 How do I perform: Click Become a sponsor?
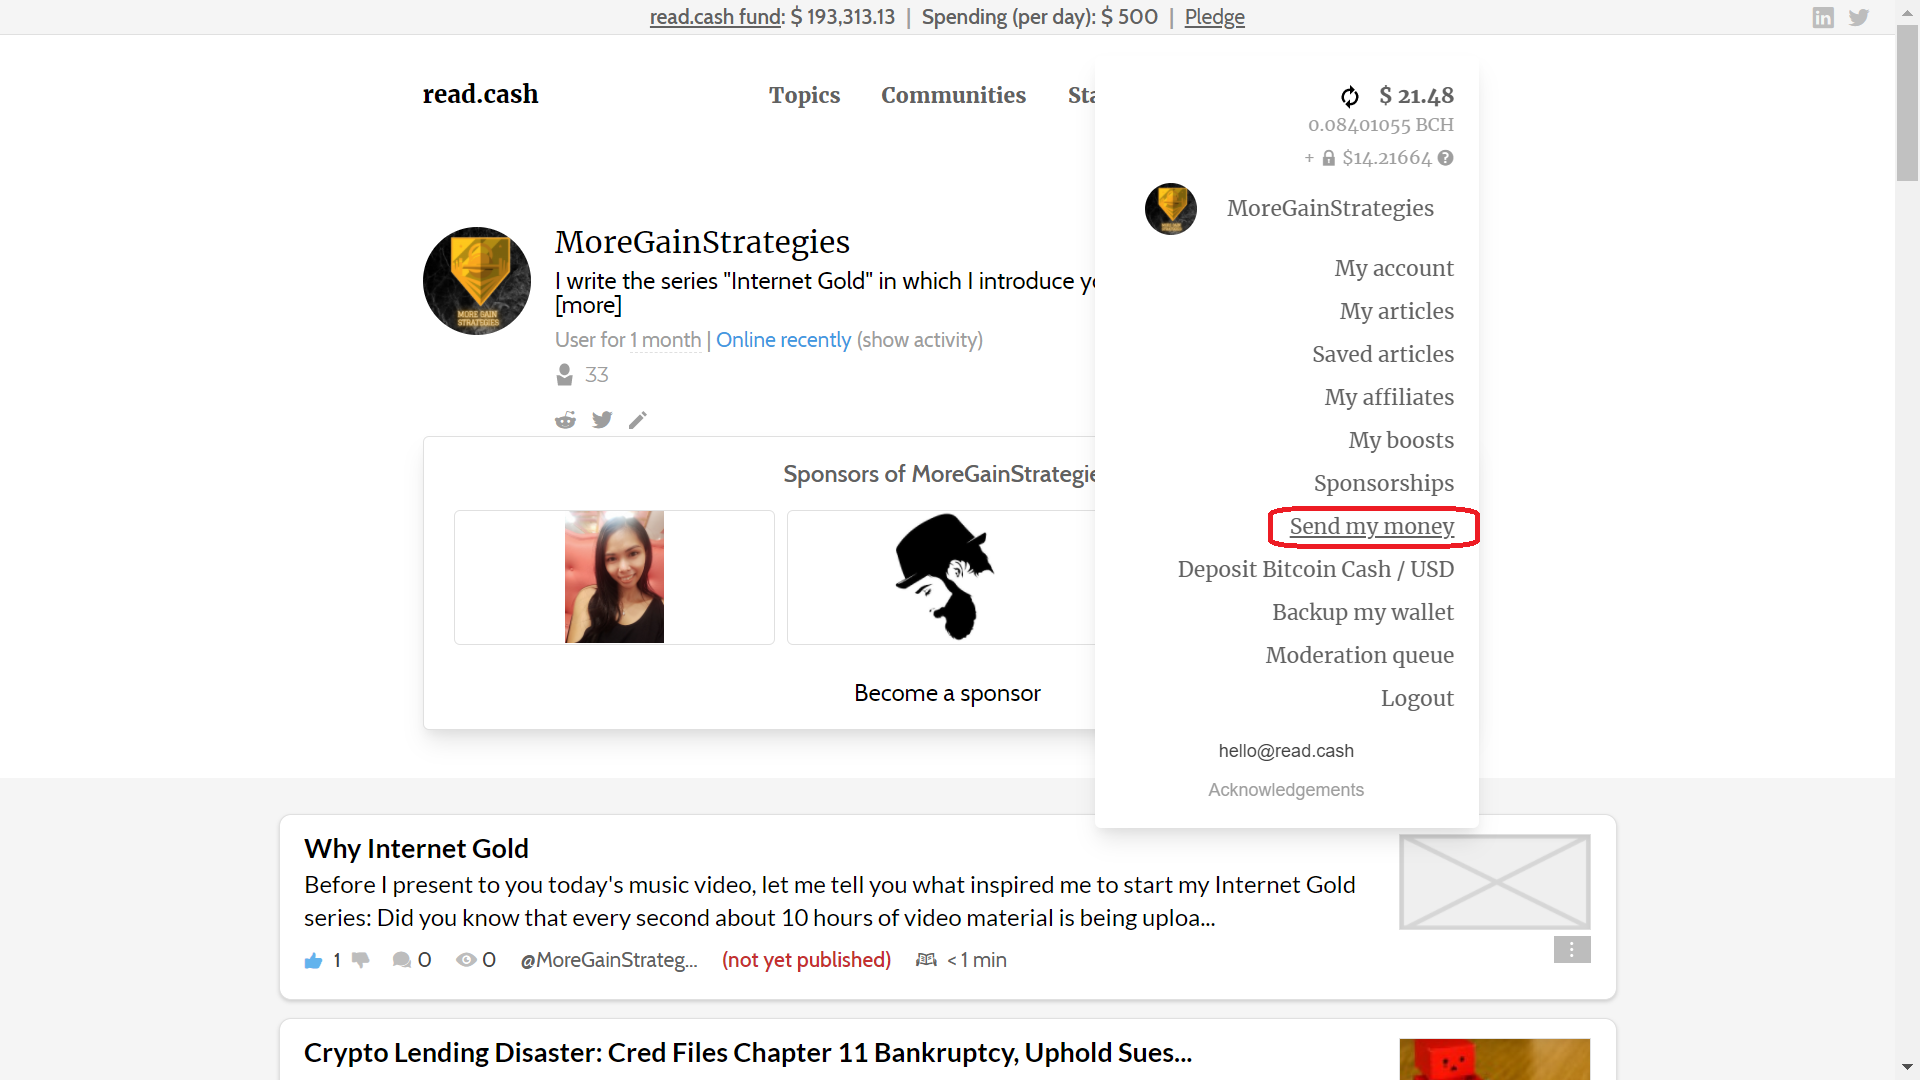[948, 693]
